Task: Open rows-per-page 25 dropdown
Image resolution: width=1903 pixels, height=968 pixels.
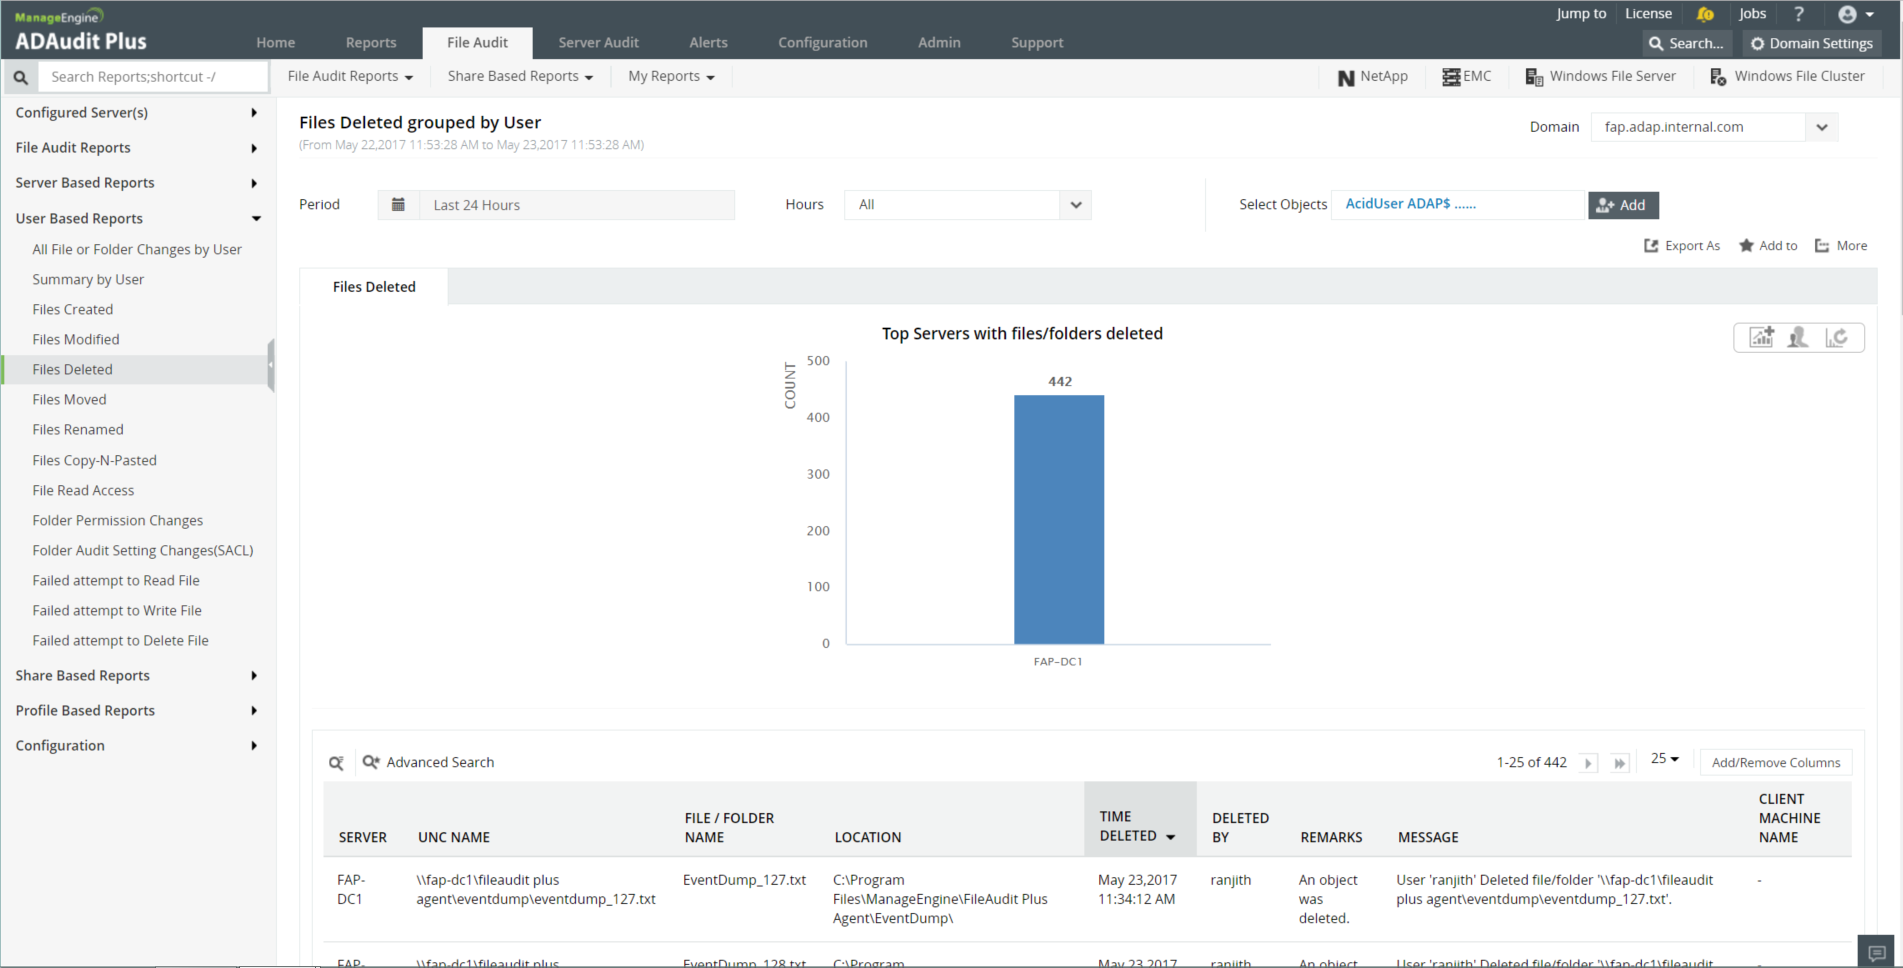Action: 1665,760
